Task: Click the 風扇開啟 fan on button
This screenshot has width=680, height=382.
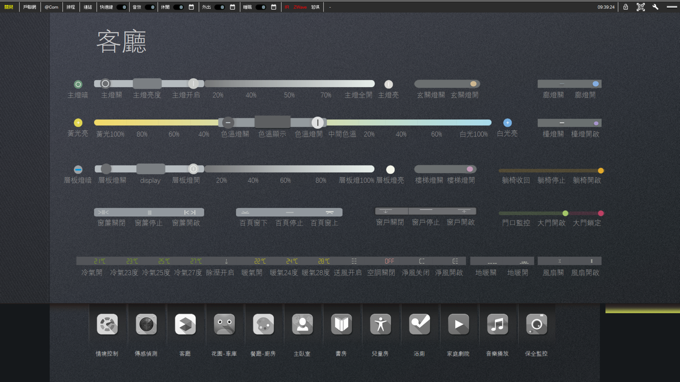Action: tap(592, 261)
